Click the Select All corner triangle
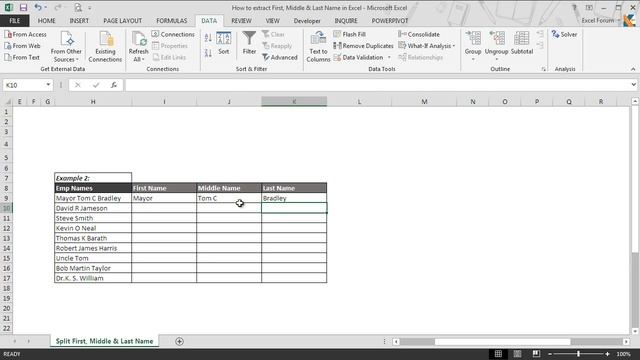The height and width of the screenshot is (360, 640). coord(7,101)
